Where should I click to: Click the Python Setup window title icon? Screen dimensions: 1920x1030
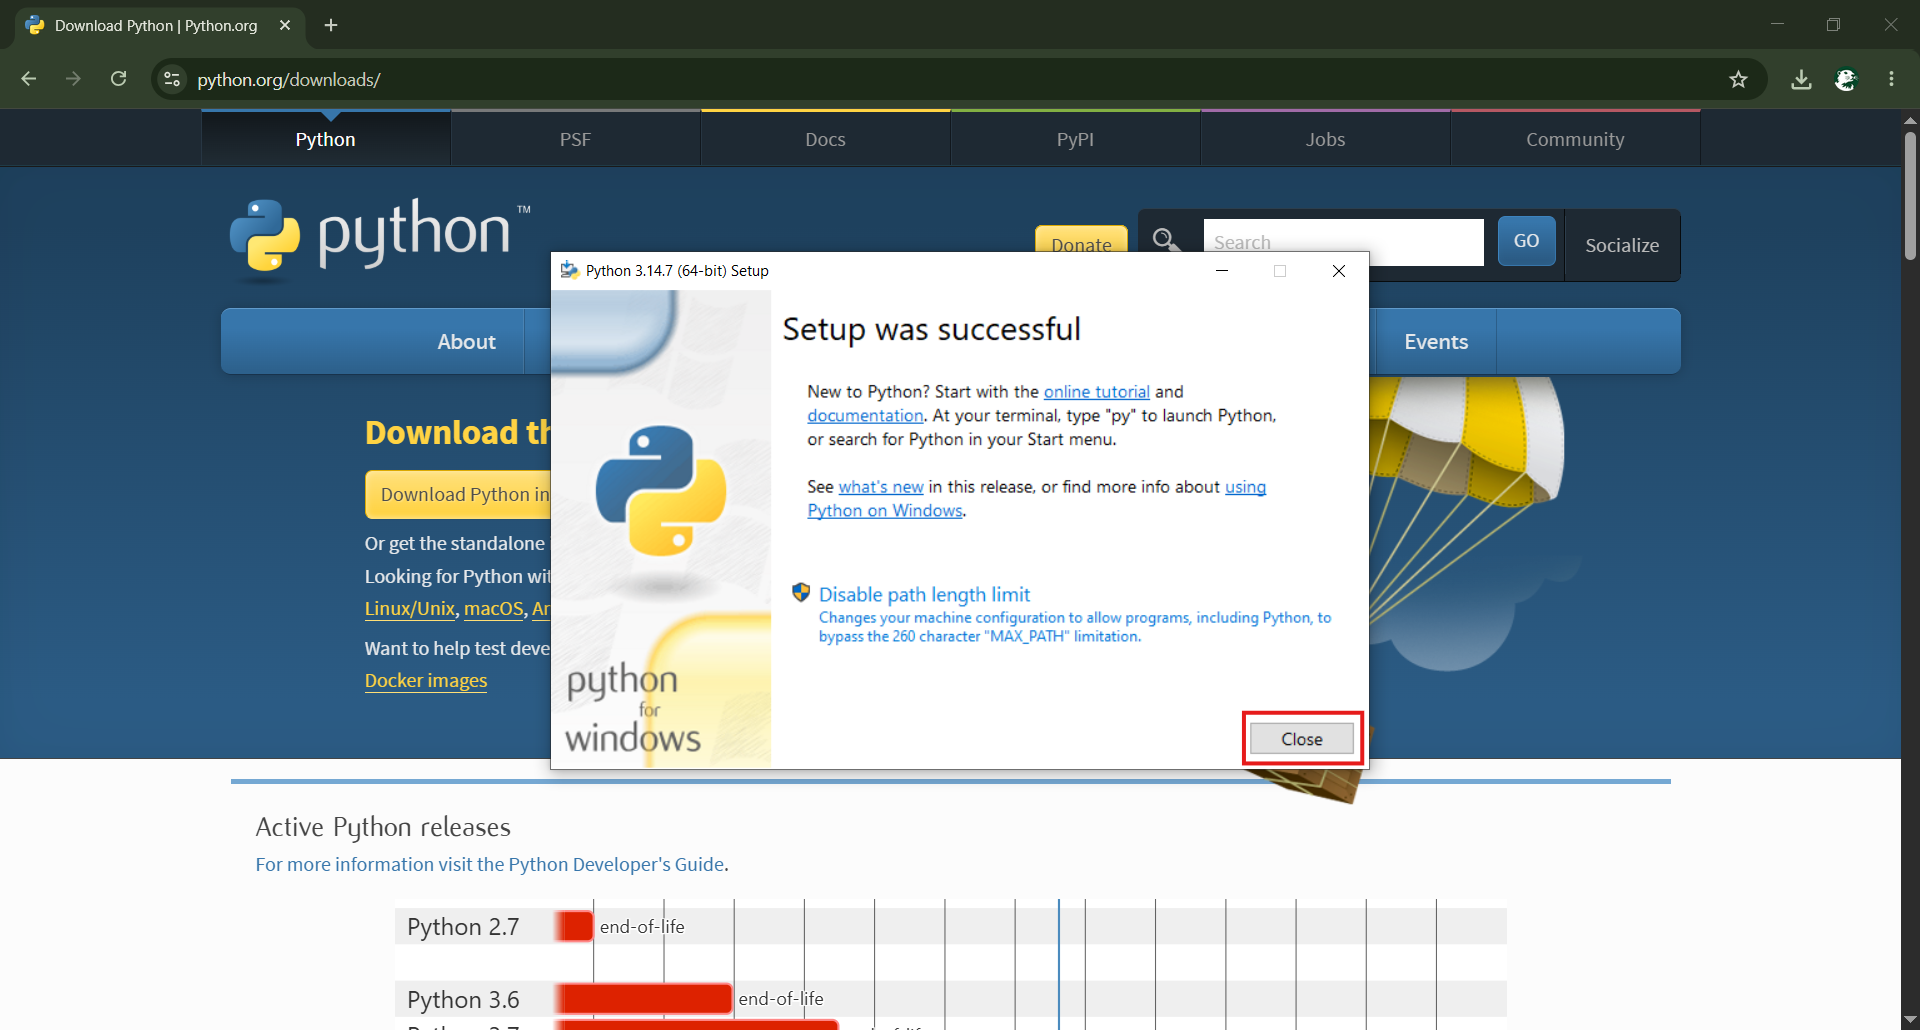(569, 270)
